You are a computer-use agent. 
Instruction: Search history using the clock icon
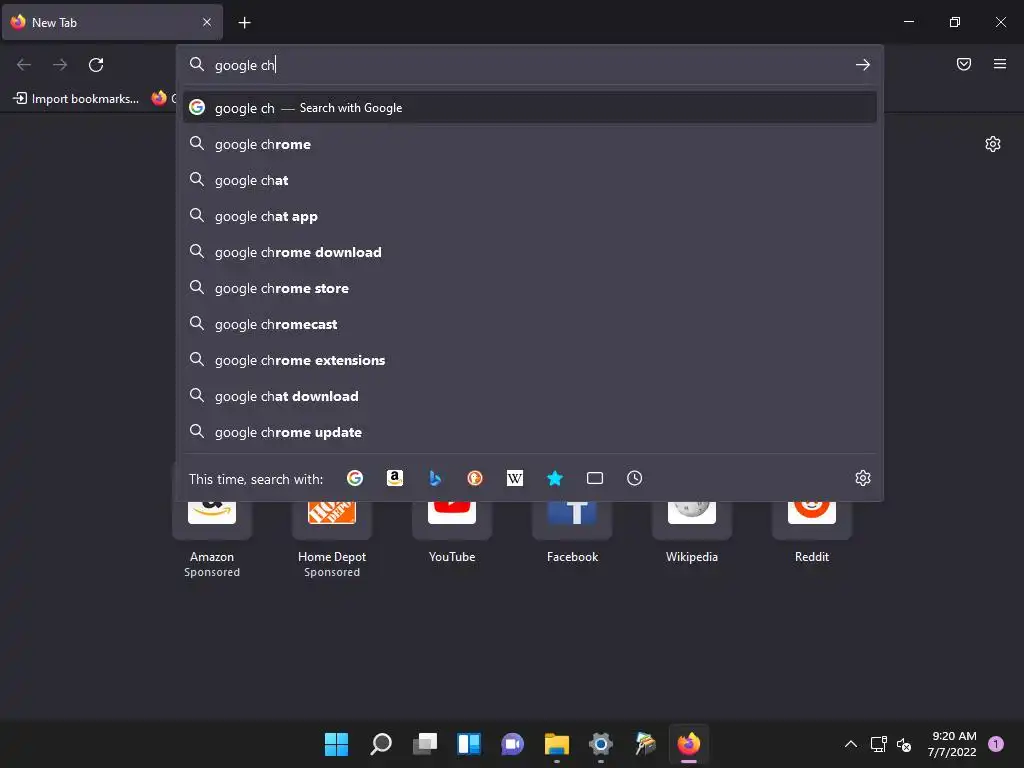(635, 478)
